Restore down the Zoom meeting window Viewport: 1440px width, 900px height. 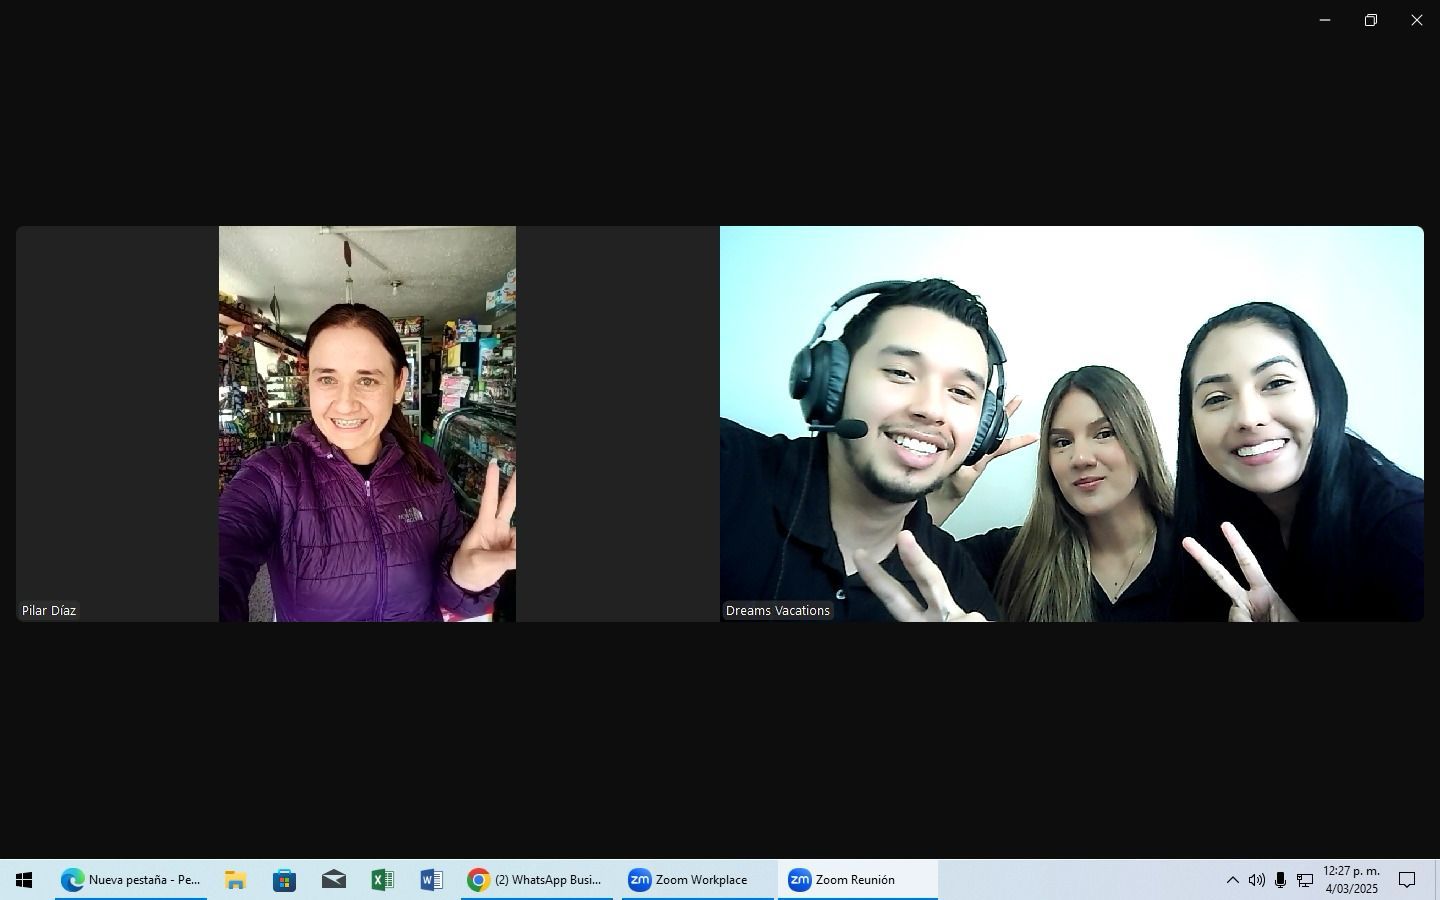click(1371, 20)
